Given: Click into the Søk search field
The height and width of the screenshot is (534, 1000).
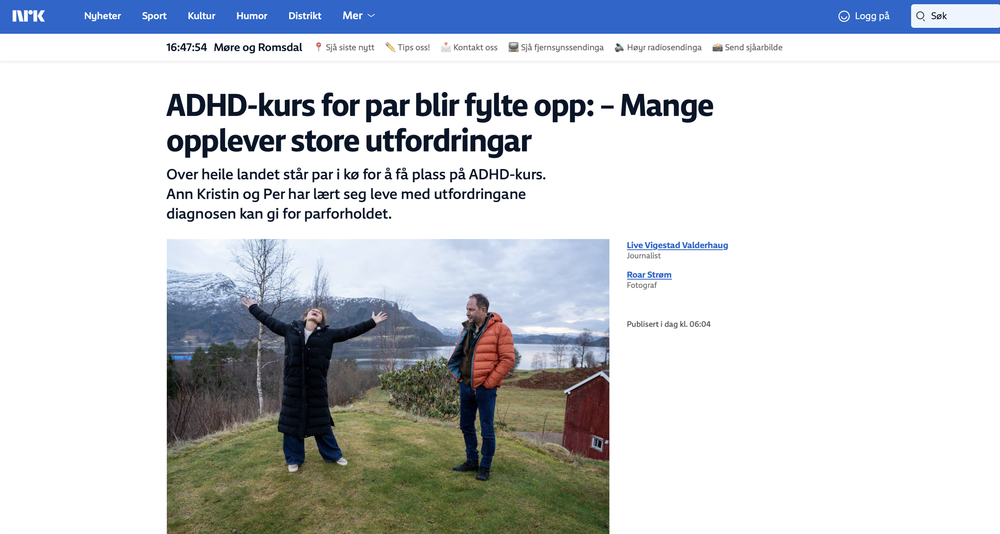Looking at the screenshot, I should pos(955,17).
